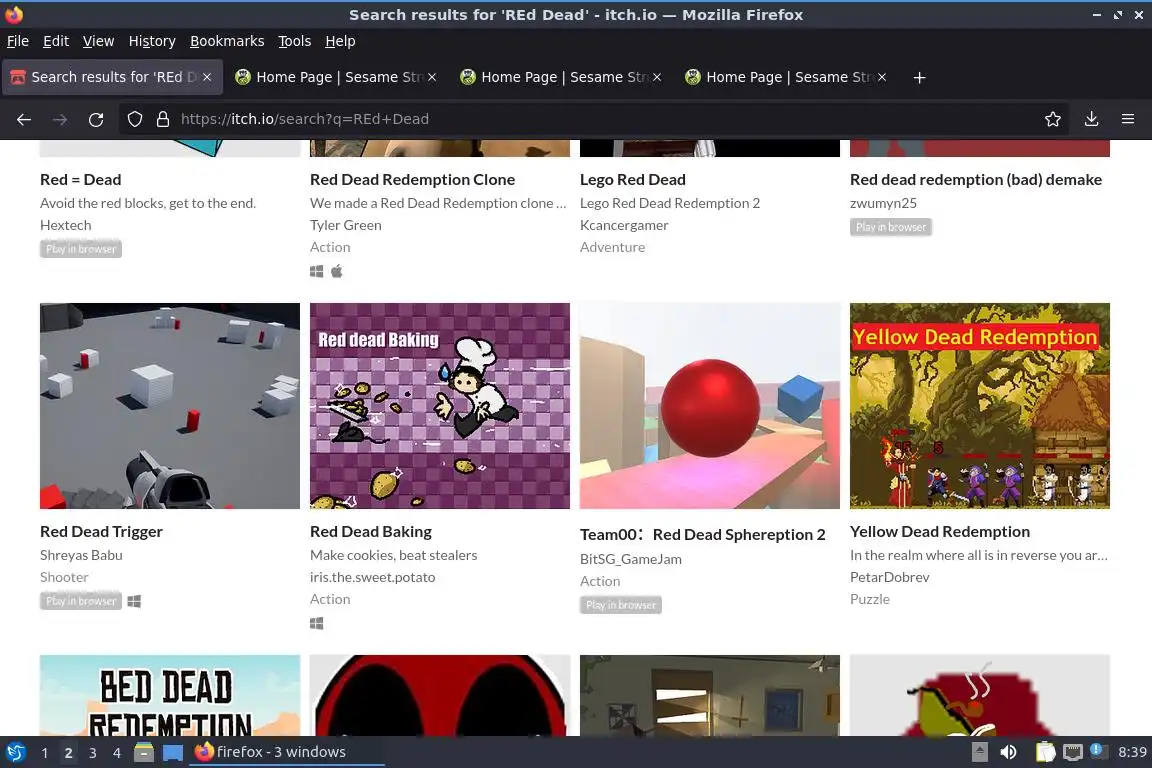Screen dimensions: 1152x768
Task: Visit author Shreyas Babu's profile
Action: click(81, 555)
